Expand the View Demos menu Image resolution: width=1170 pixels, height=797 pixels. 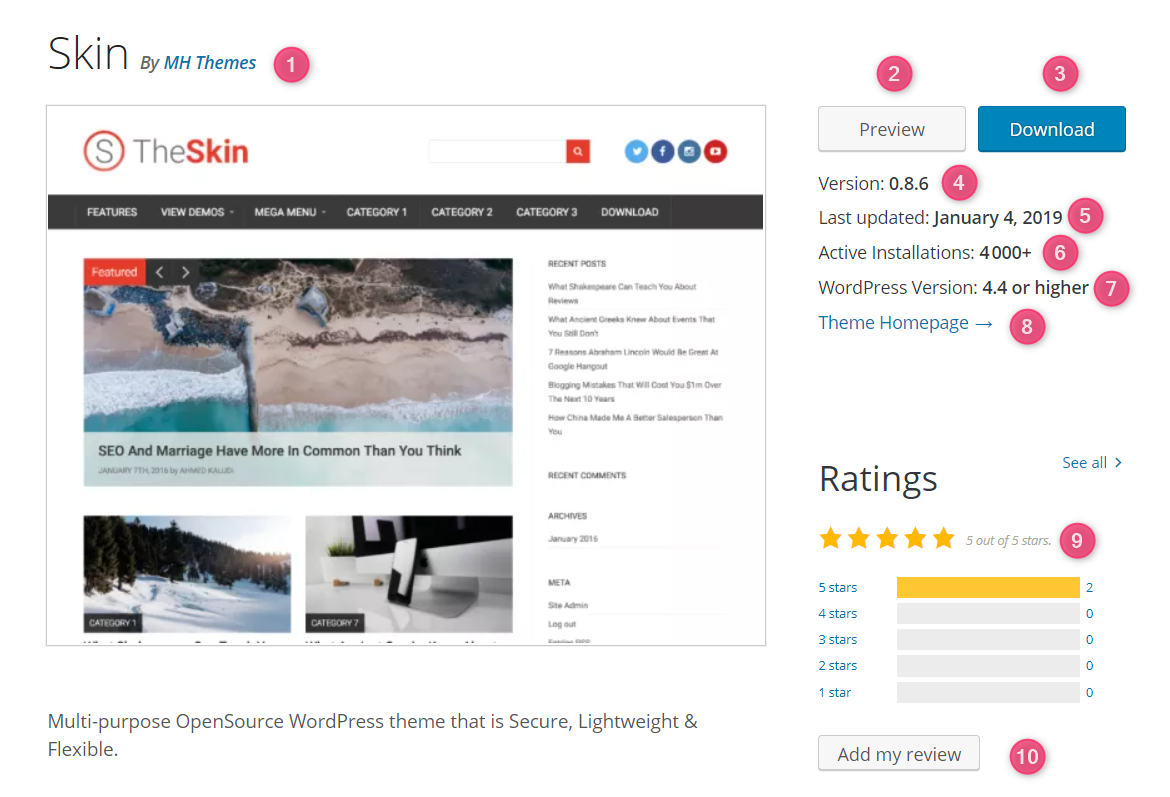point(197,212)
